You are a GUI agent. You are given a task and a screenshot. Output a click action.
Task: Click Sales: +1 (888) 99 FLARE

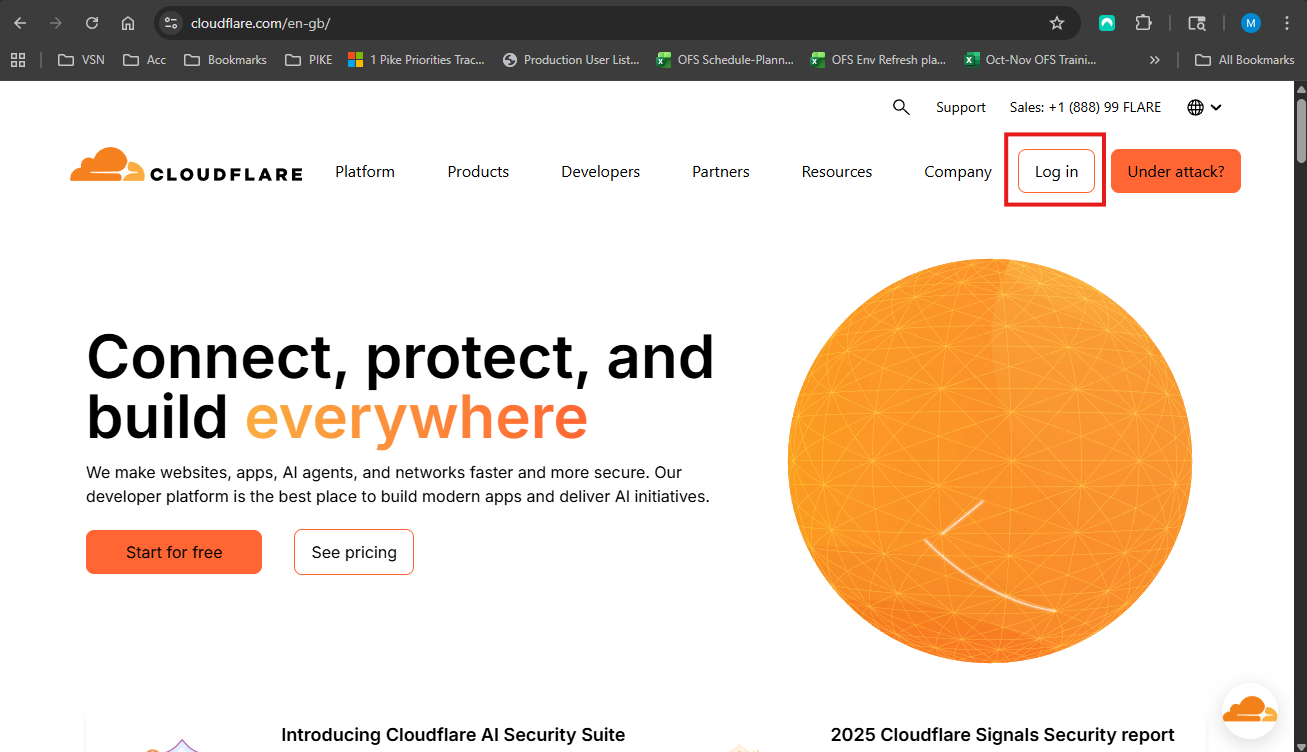1085,107
